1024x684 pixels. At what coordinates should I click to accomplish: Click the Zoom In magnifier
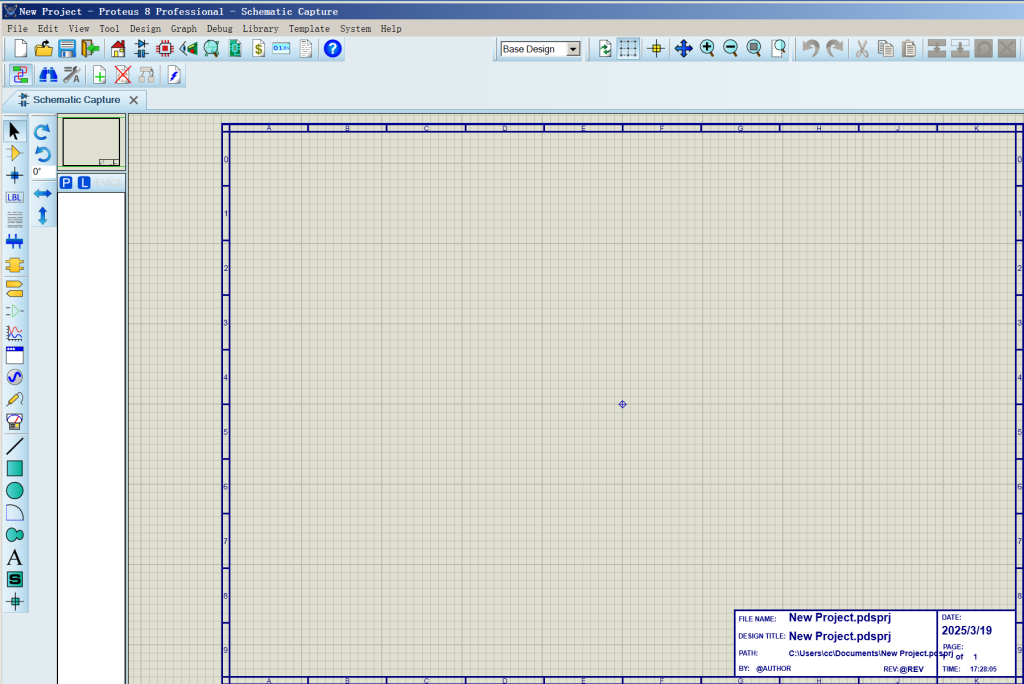(x=707, y=48)
